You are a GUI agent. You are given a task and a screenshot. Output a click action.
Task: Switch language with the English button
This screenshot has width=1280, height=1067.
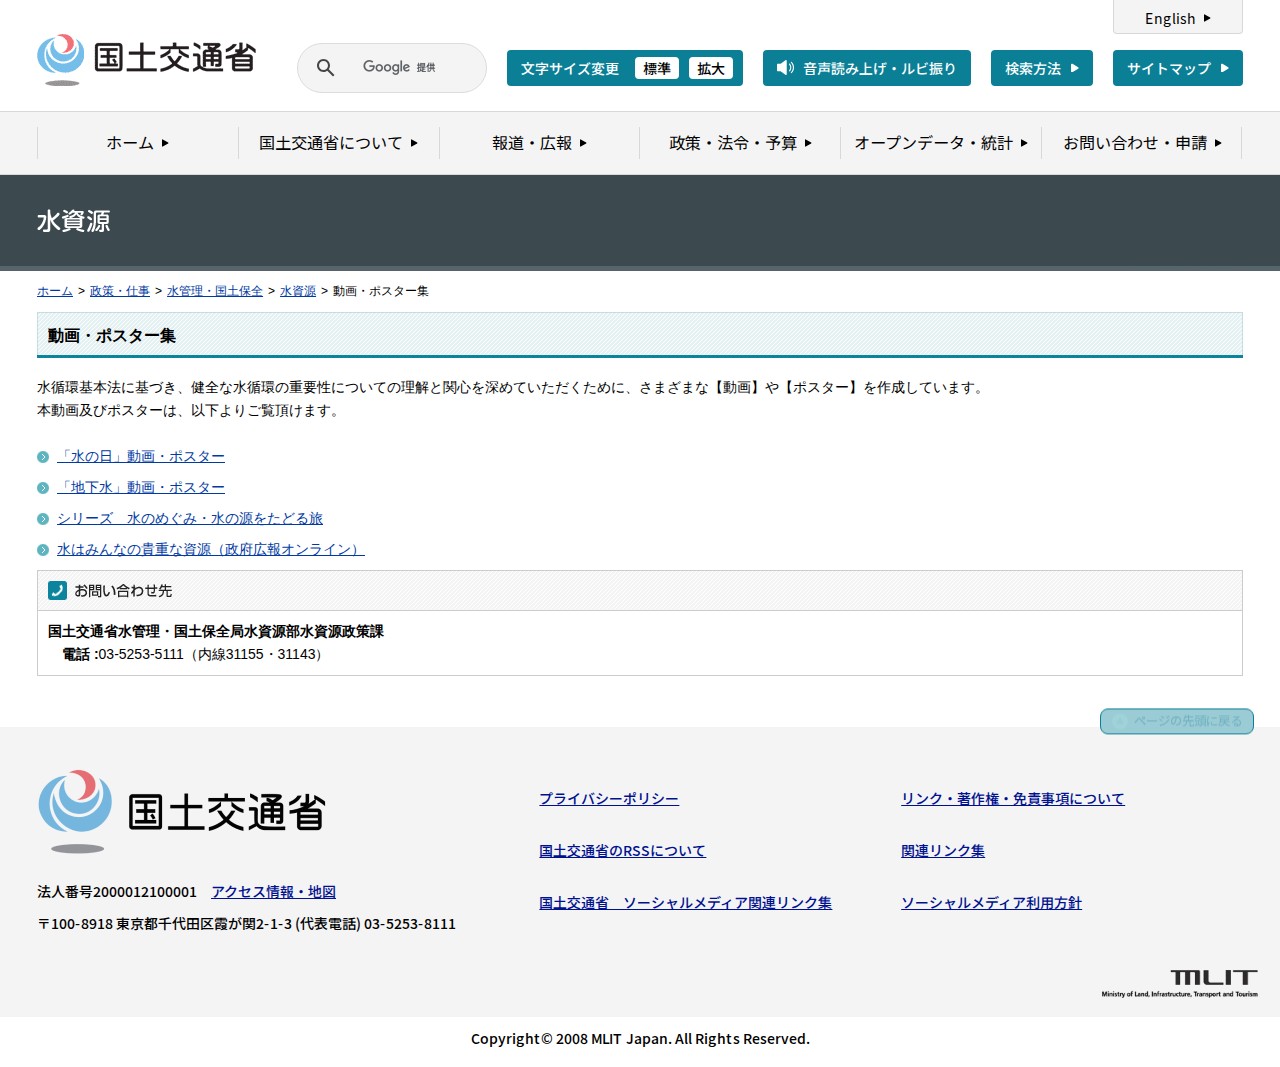pos(1177,18)
